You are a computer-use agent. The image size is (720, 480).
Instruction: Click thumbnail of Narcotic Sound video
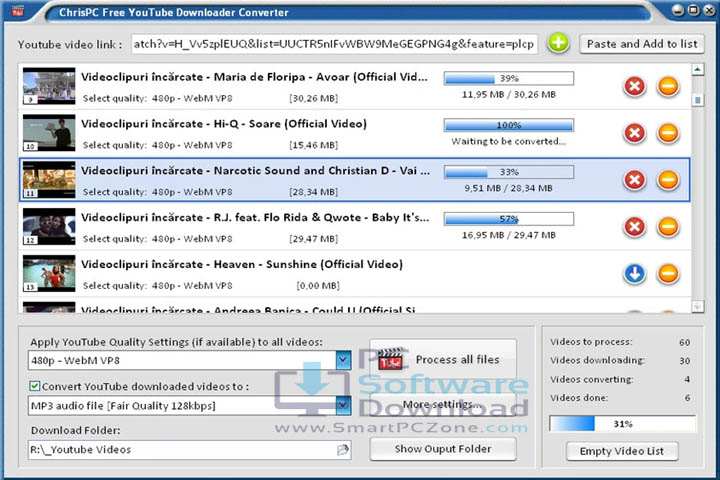[49, 180]
